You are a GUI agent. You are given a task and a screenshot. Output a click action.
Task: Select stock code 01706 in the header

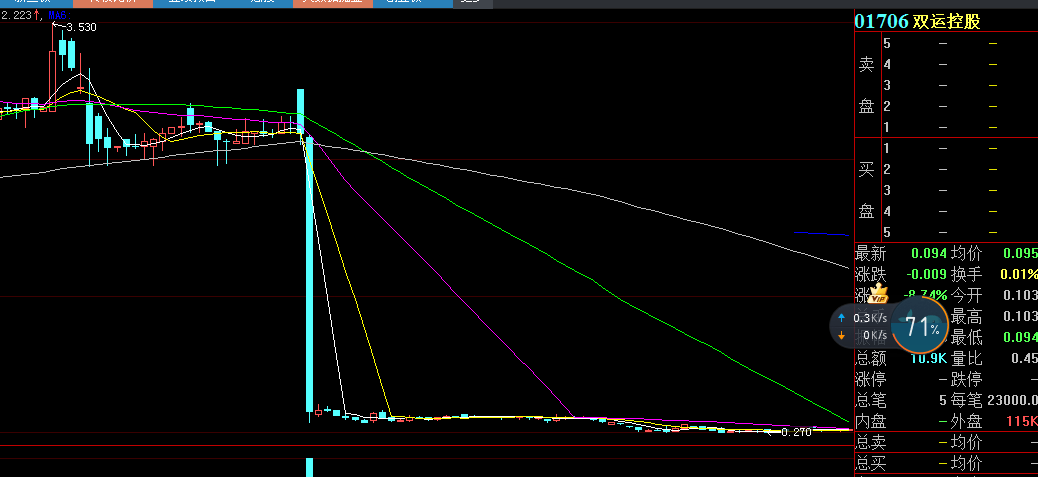click(x=881, y=21)
